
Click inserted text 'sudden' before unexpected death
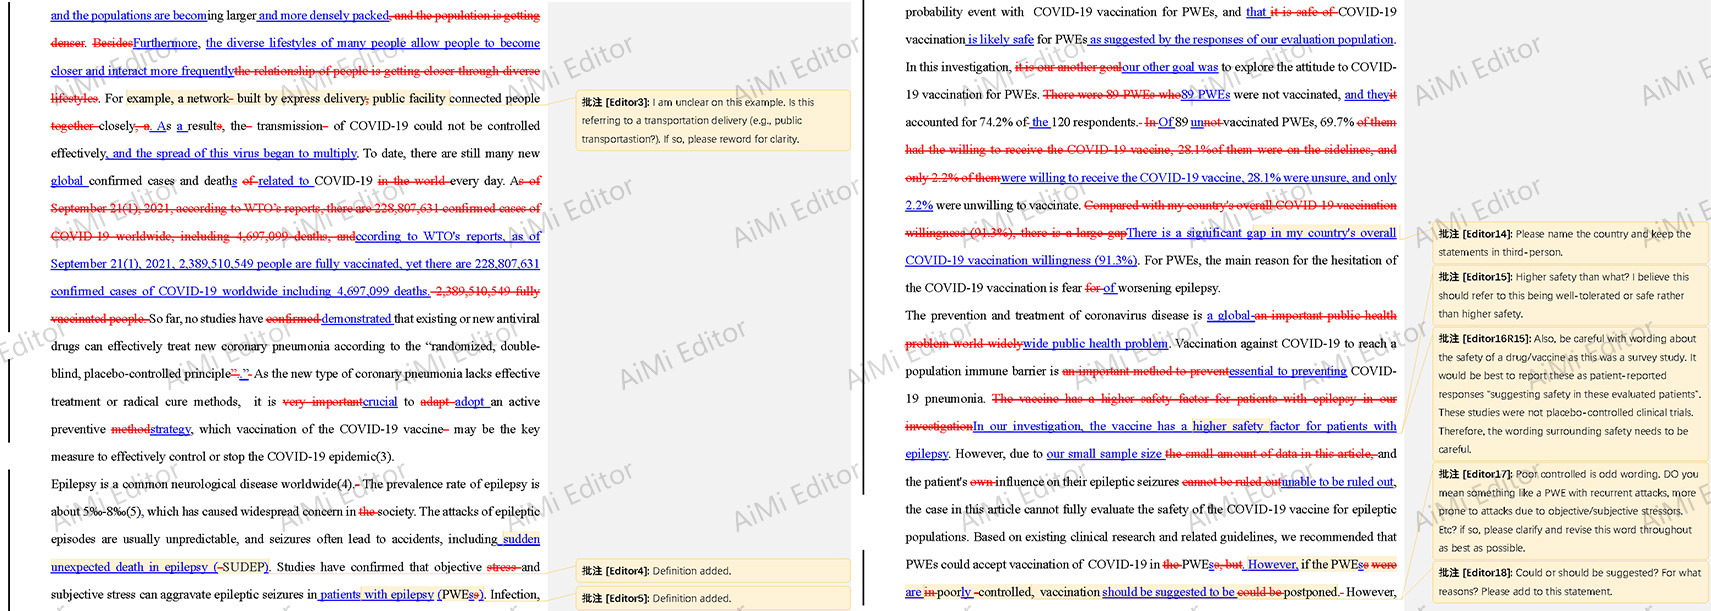coord(520,539)
